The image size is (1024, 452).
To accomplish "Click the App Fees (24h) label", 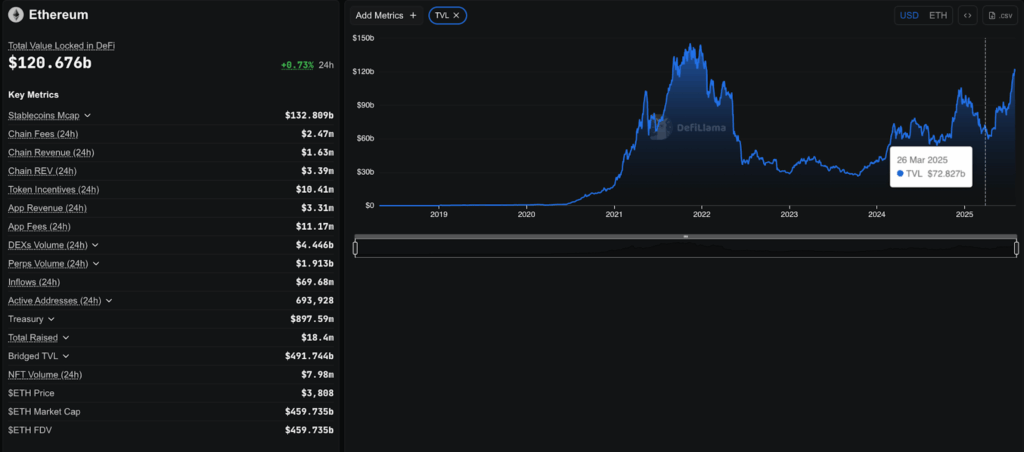I will (39, 227).
